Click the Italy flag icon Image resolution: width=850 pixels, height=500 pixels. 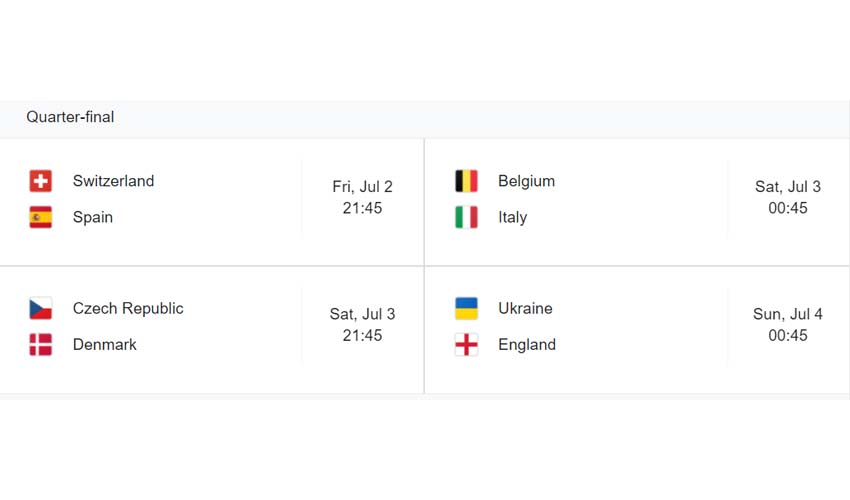[466, 217]
